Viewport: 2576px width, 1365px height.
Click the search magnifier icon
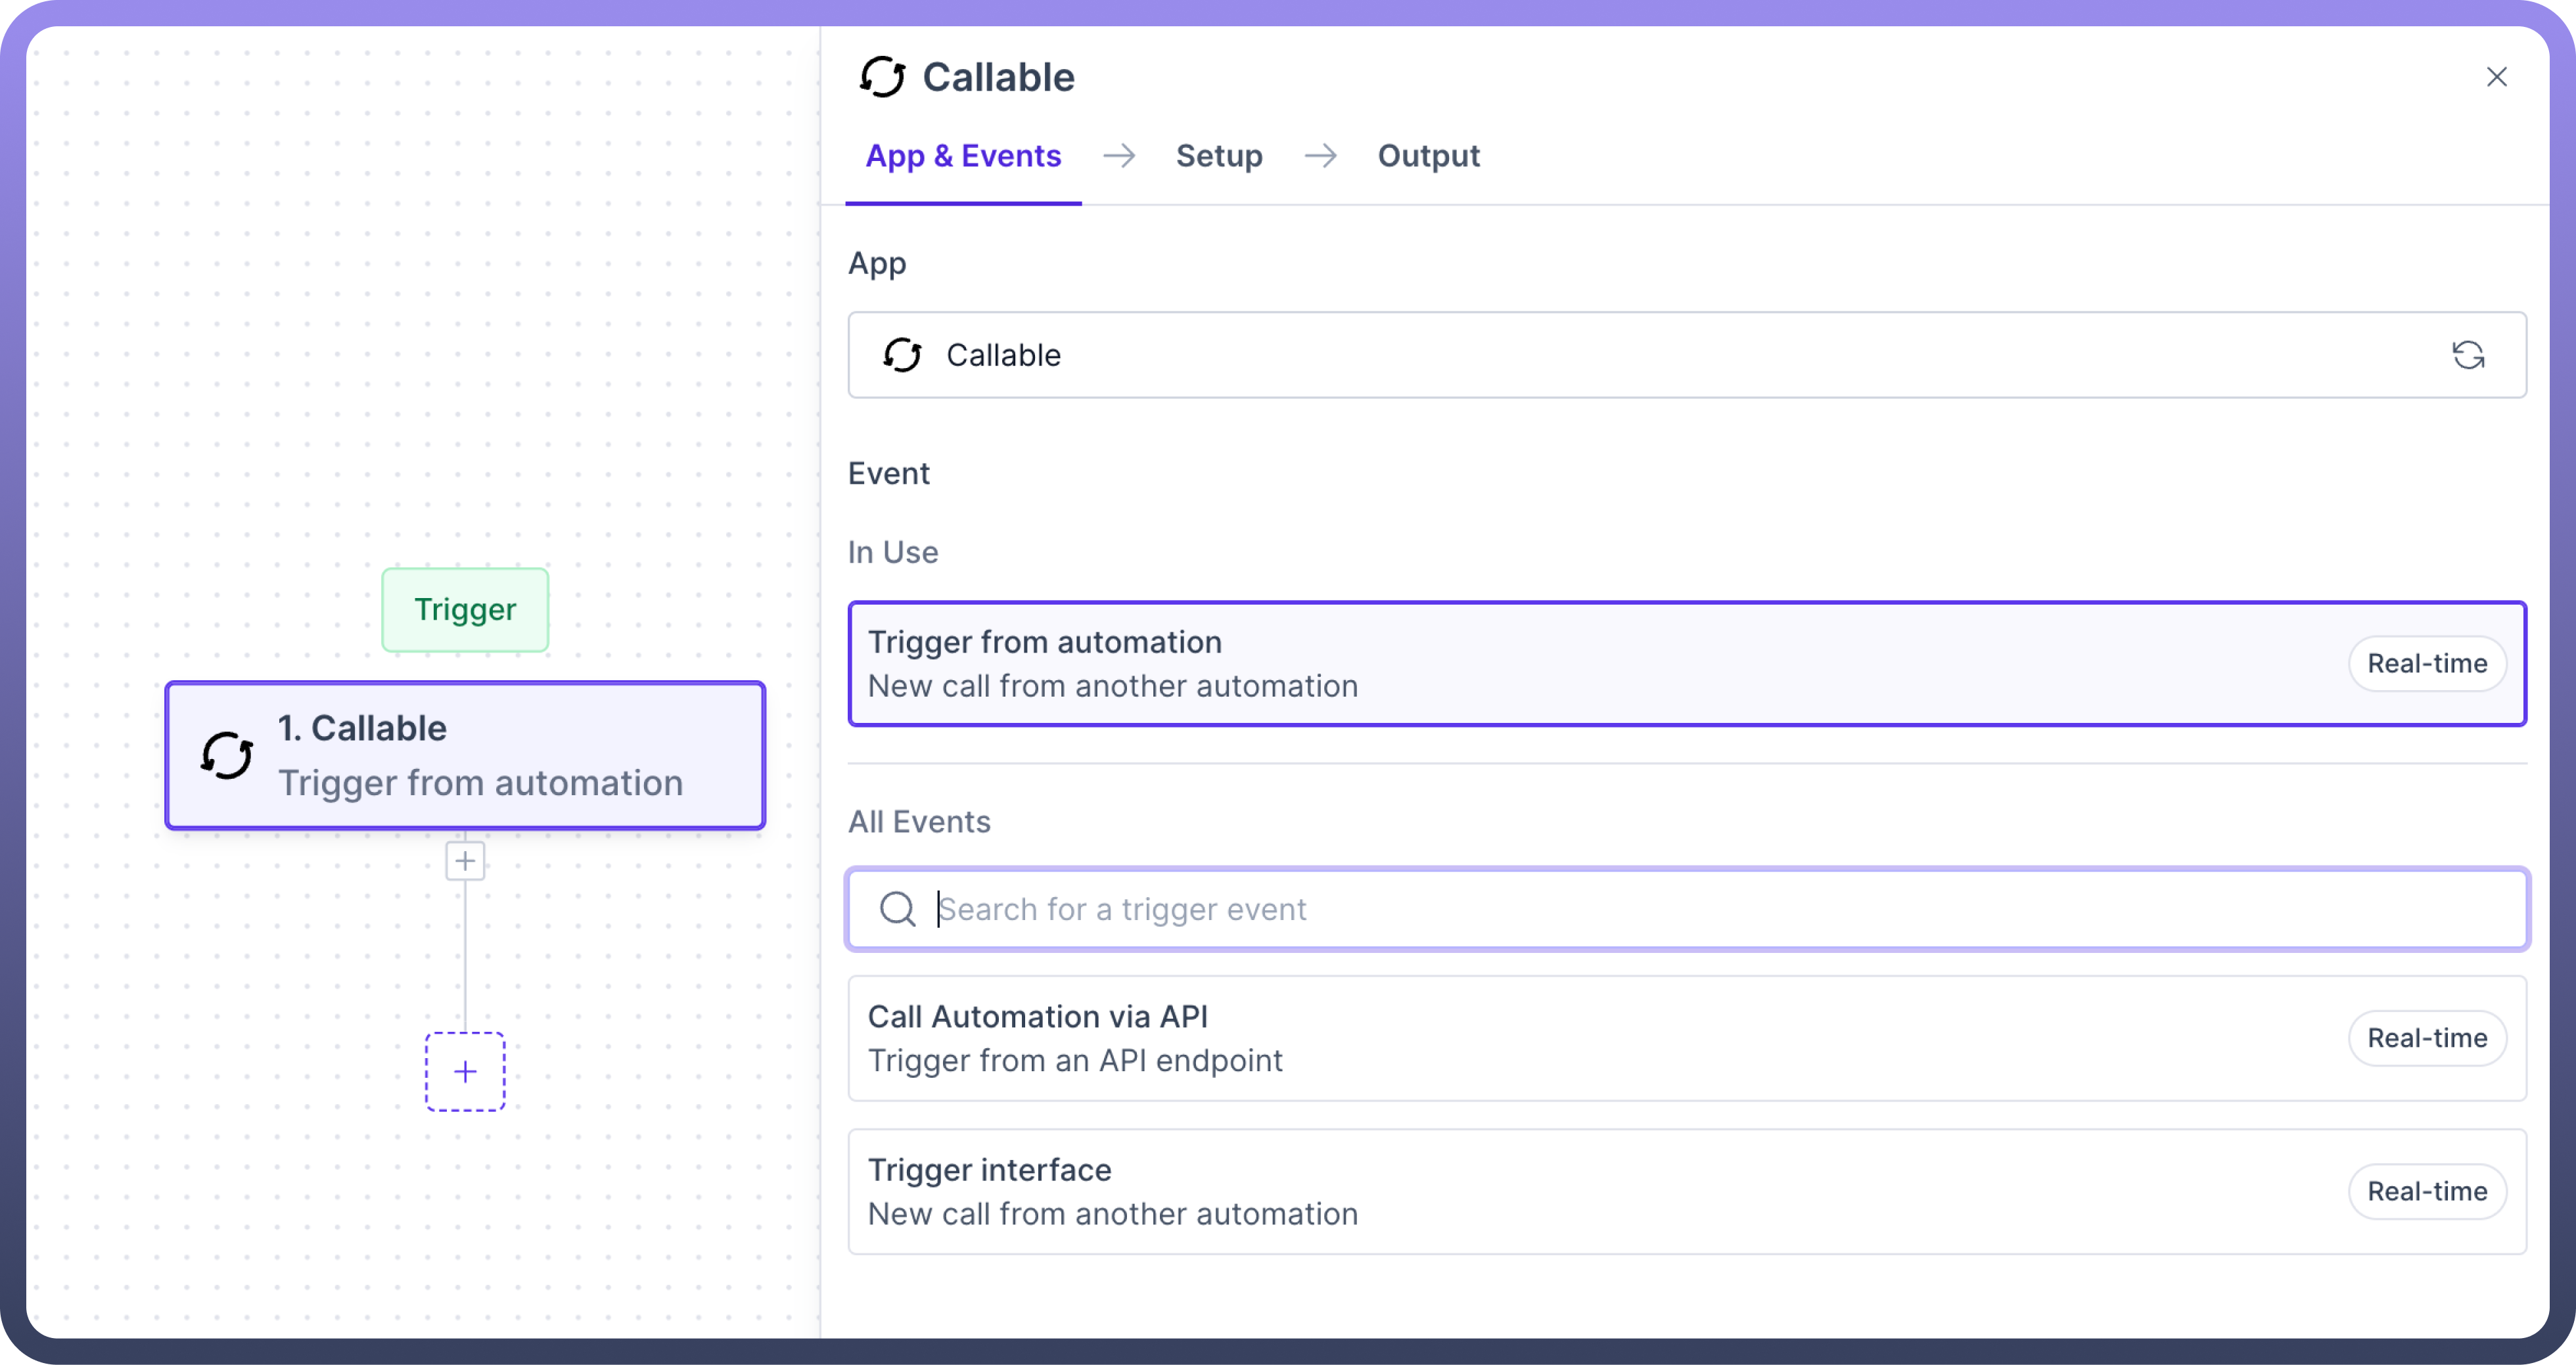(x=897, y=909)
